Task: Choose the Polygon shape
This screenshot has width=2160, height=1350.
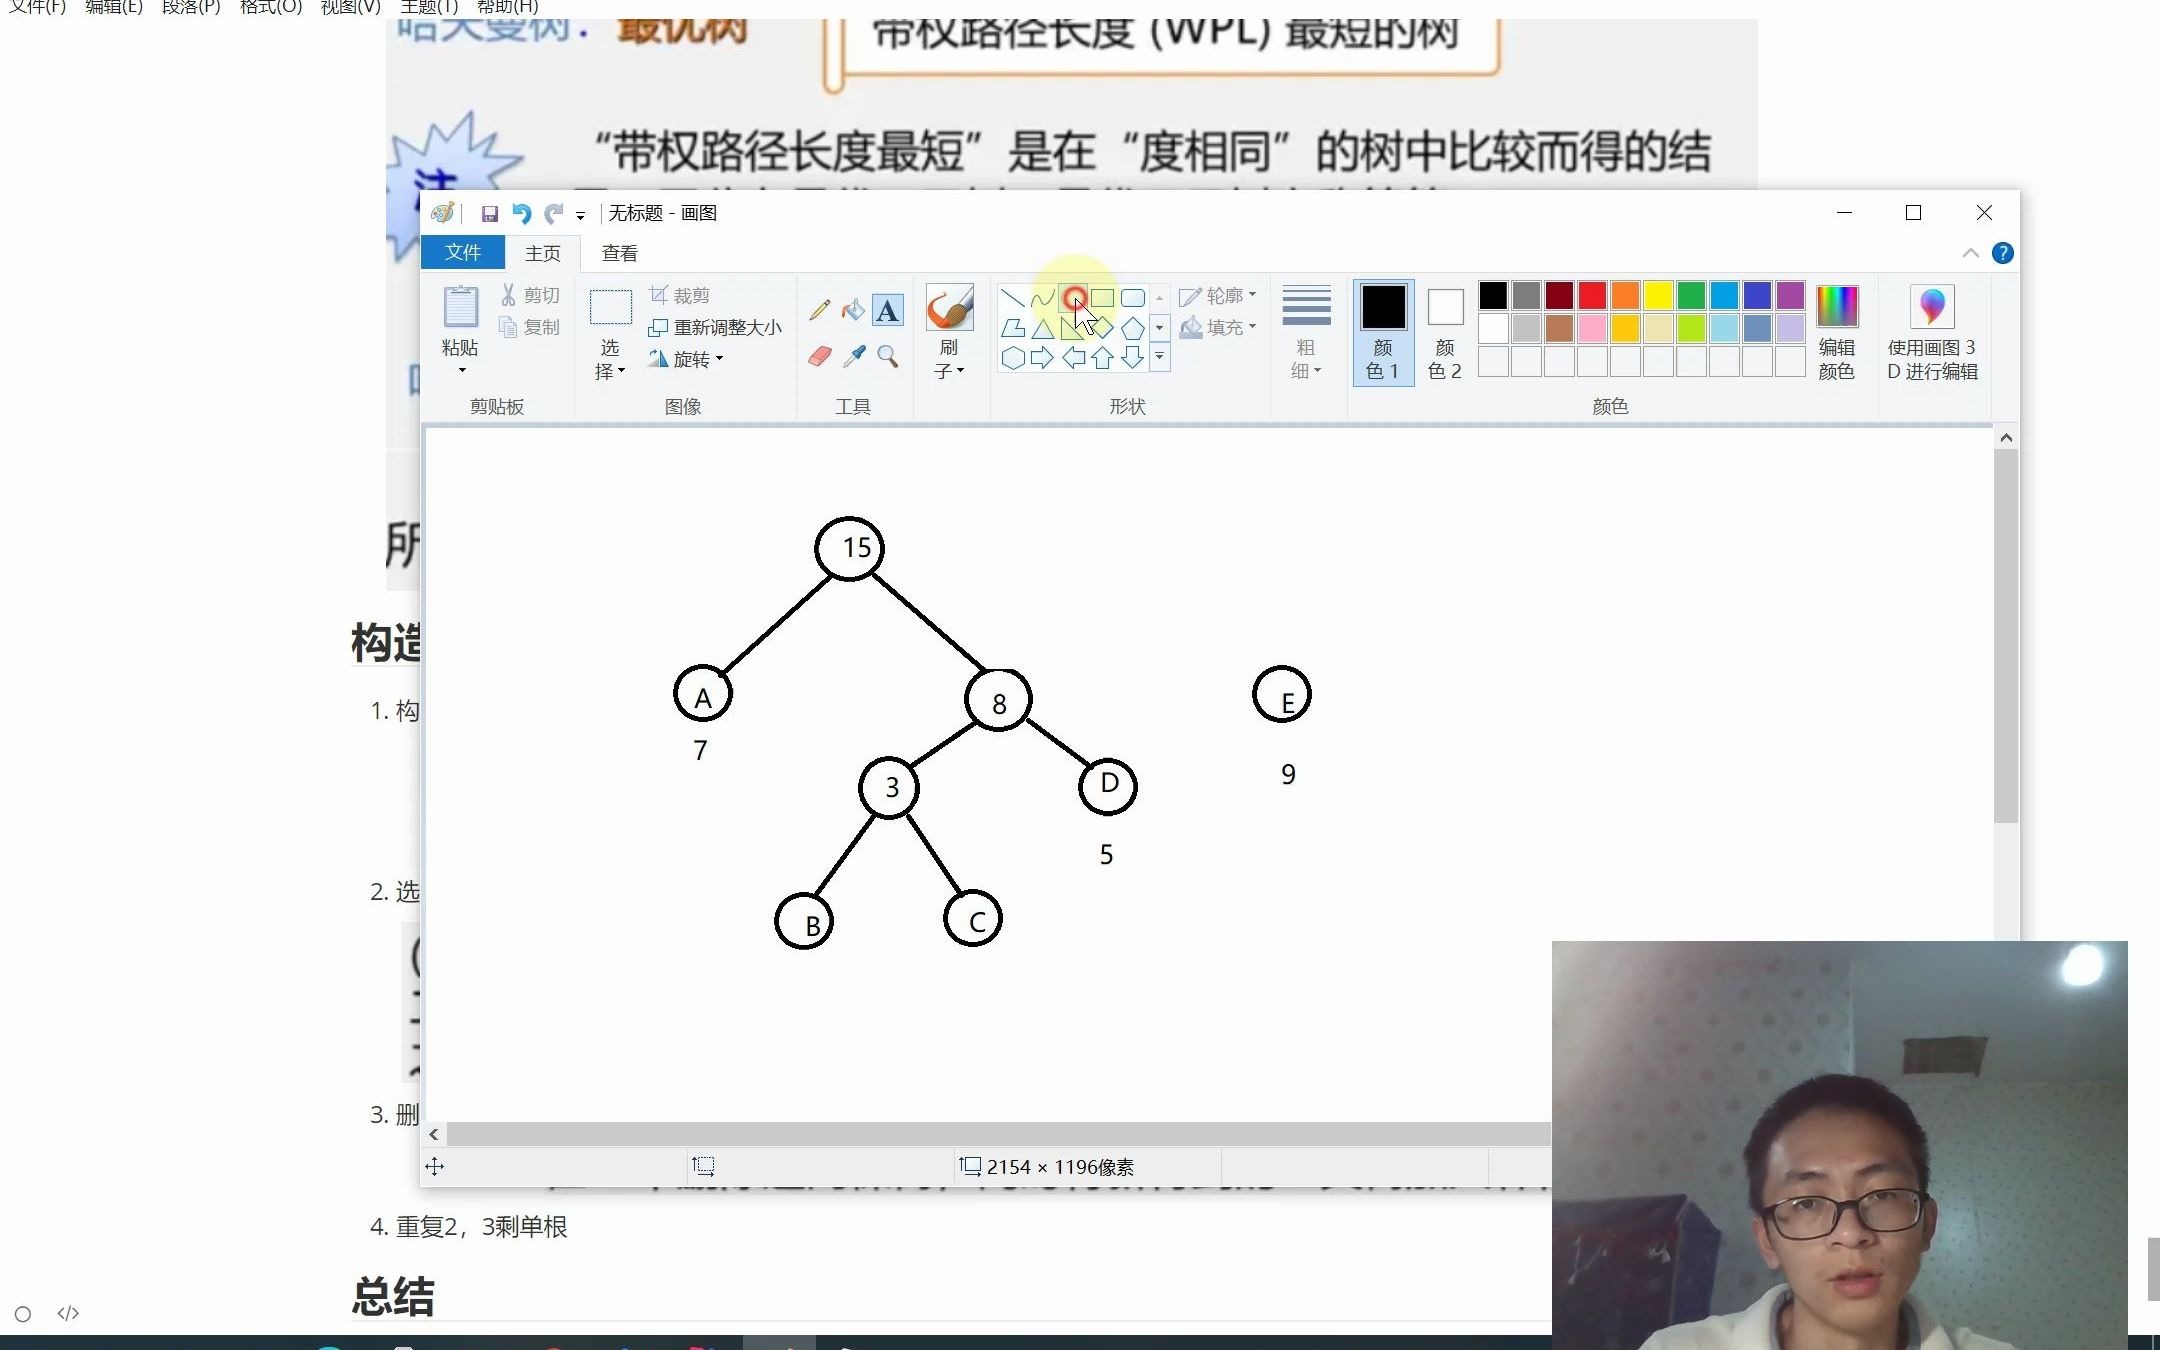Action: [1012, 328]
